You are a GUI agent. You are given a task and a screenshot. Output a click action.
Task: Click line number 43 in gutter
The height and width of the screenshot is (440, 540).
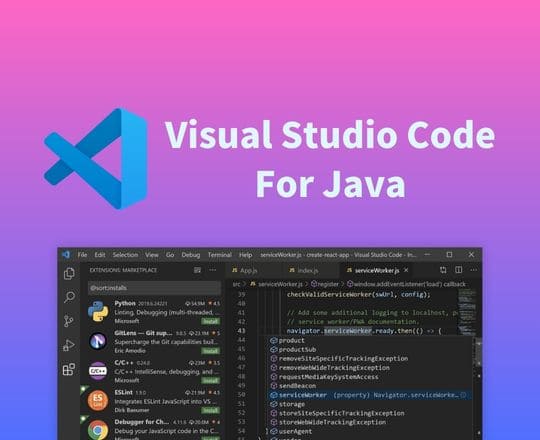pos(242,331)
